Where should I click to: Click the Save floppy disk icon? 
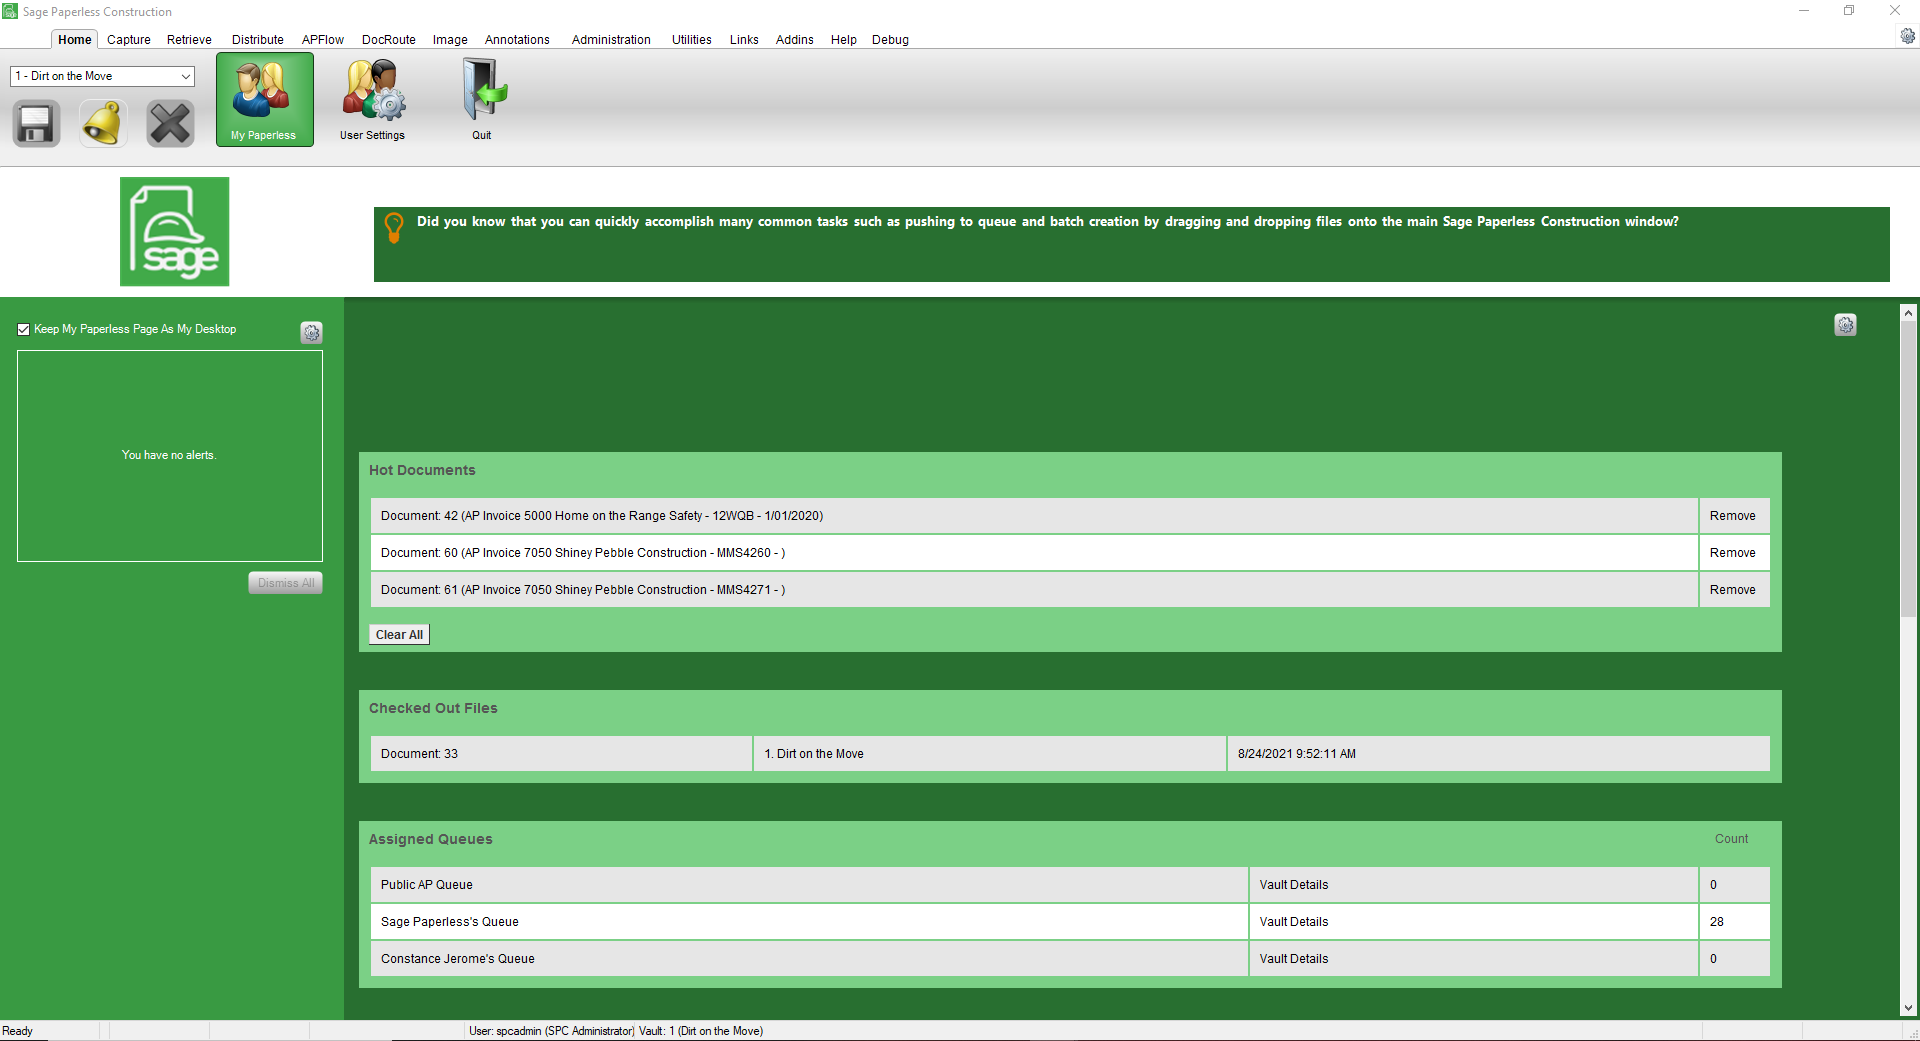(37, 124)
